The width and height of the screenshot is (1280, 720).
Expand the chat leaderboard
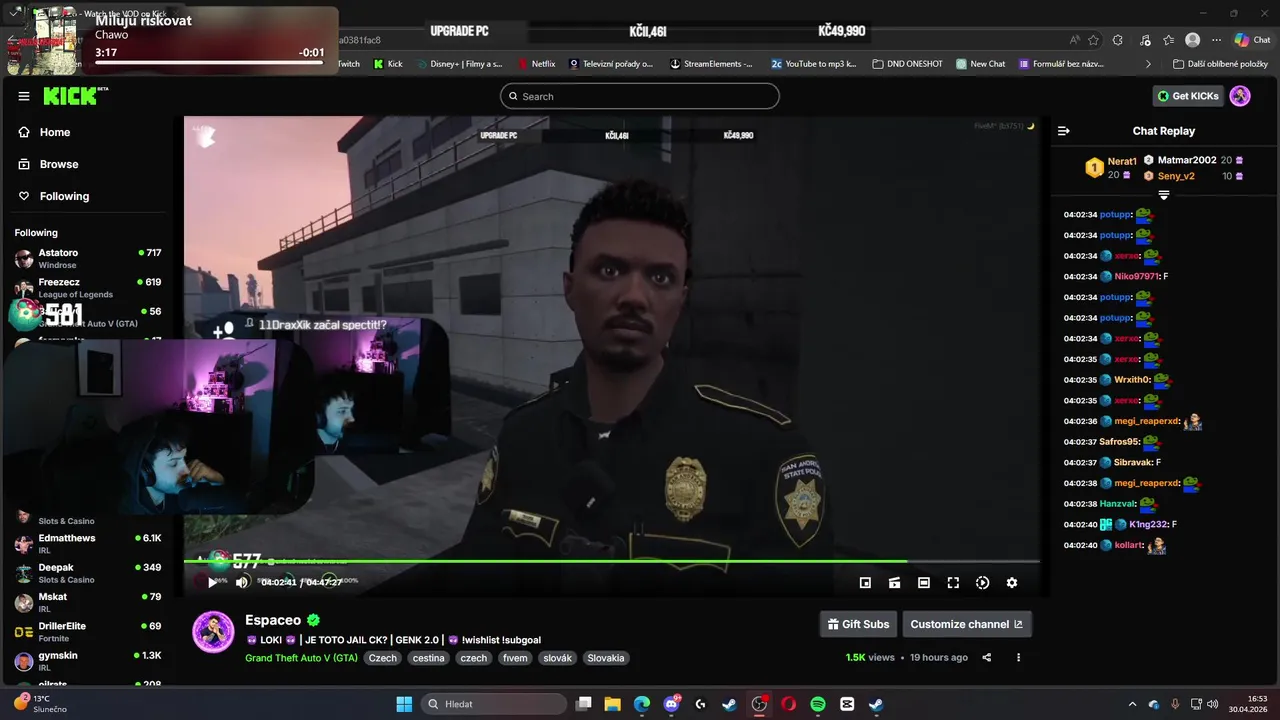tap(1164, 195)
